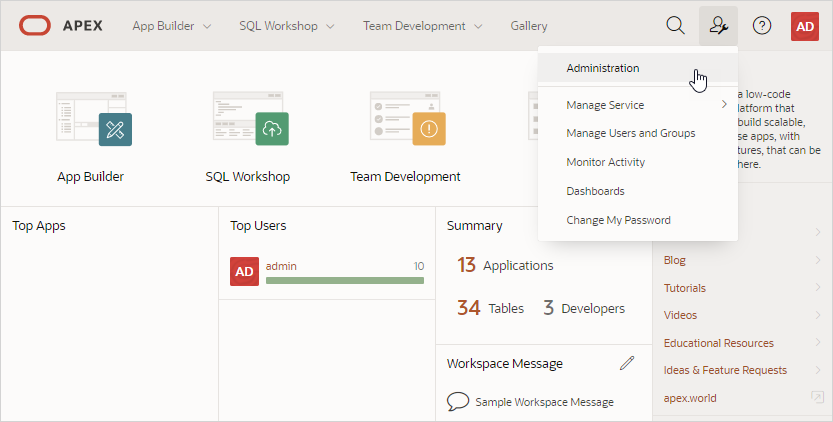The image size is (833, 422).
Task: Select Change My Password
Action: (x=618, y=220)
